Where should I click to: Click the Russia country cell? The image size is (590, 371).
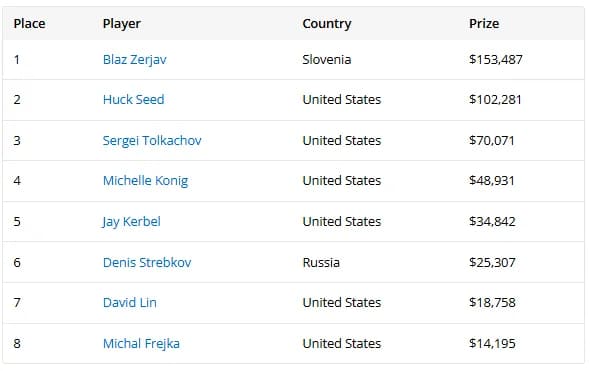(321, 262)
